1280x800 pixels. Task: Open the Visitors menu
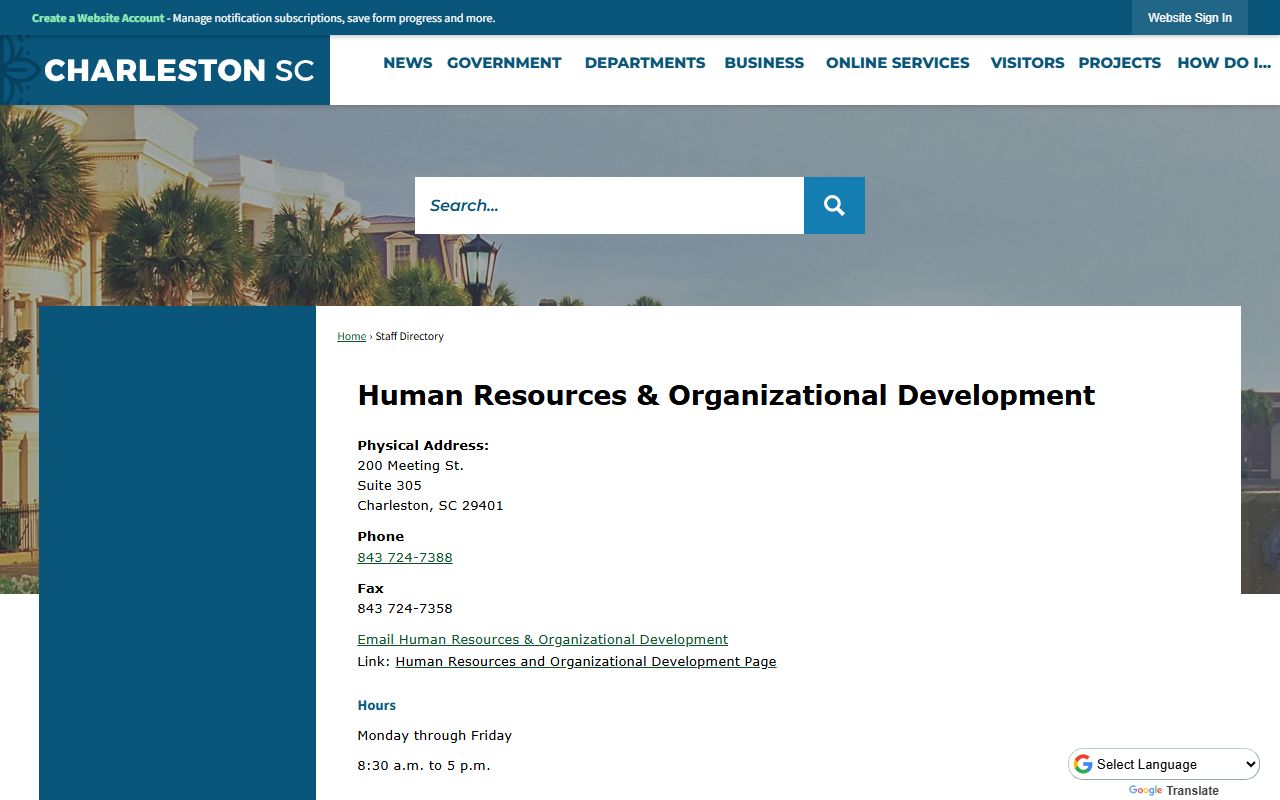[x=1027, y=62]
